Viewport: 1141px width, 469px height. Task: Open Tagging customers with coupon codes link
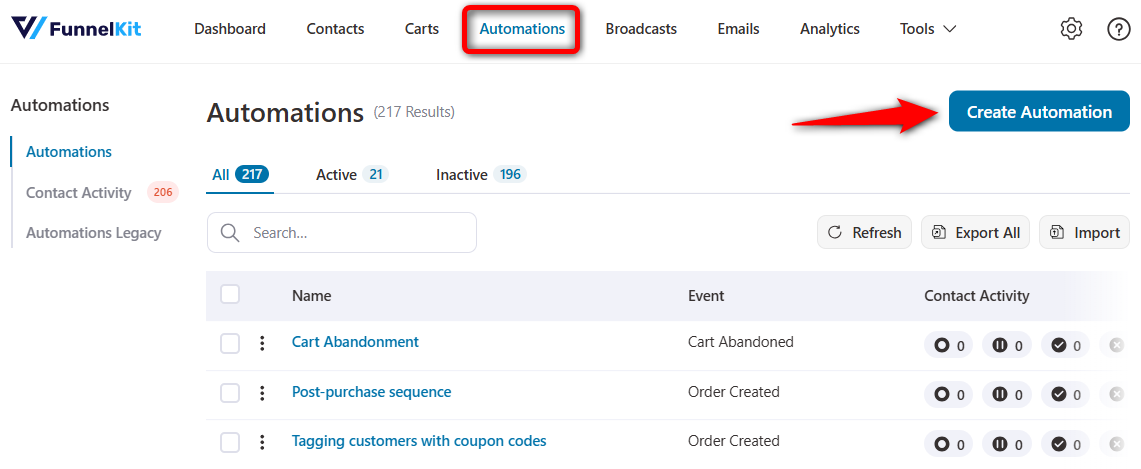419,441
